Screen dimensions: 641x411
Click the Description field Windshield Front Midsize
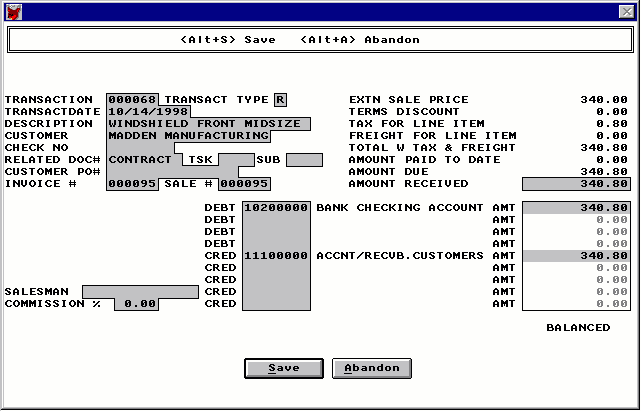[208, 124]
